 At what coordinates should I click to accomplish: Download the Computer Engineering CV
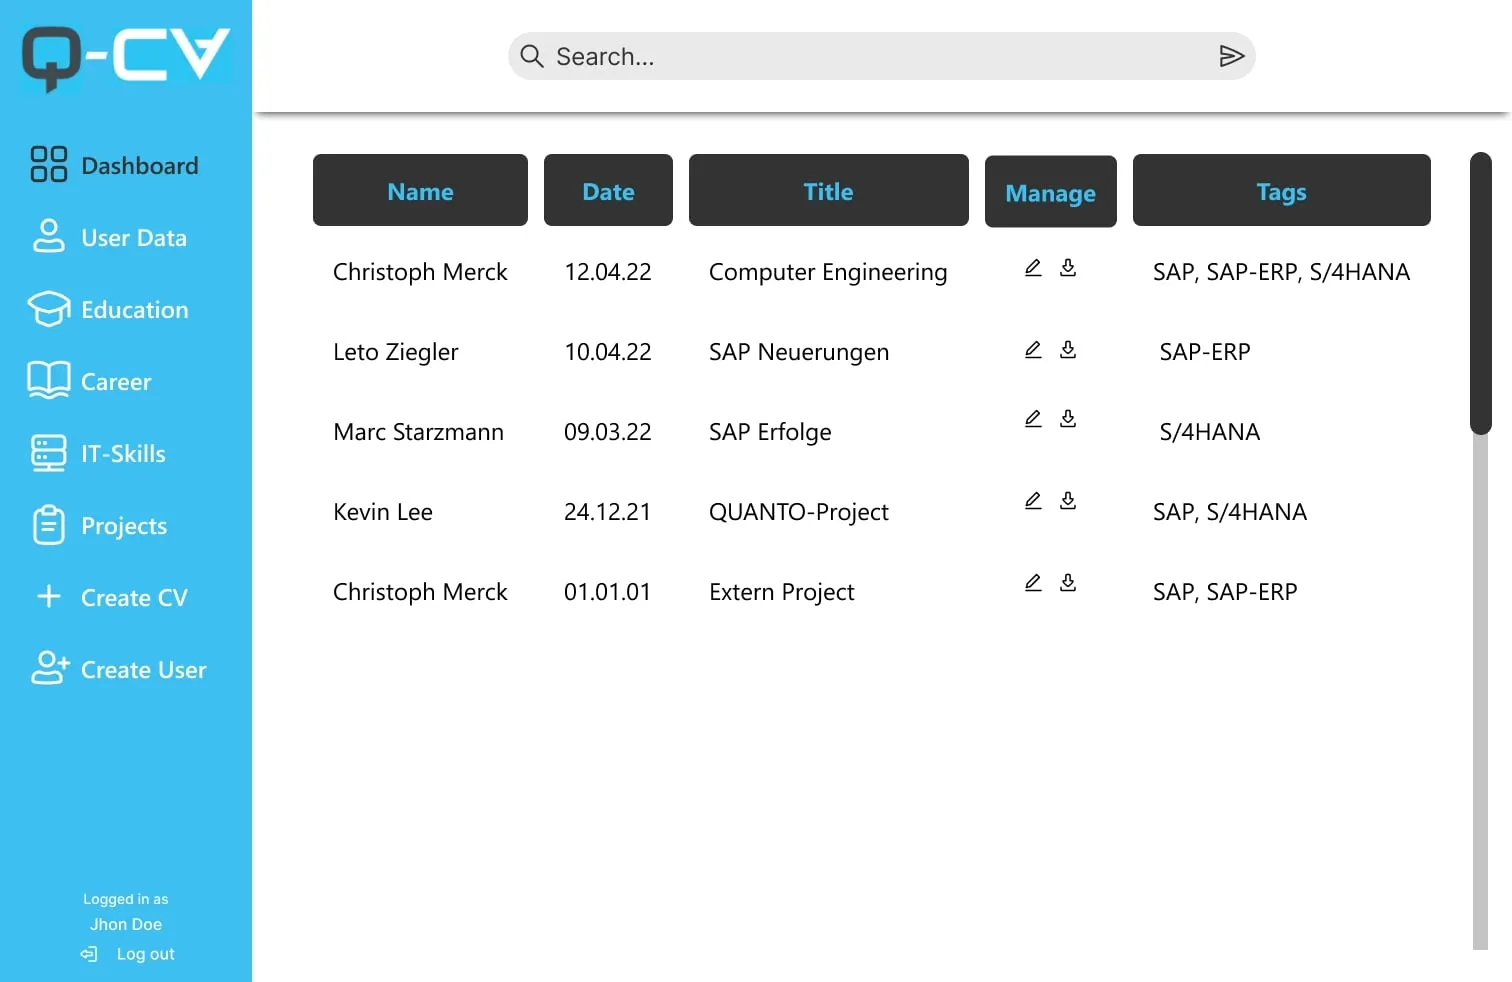(1068, 268)
